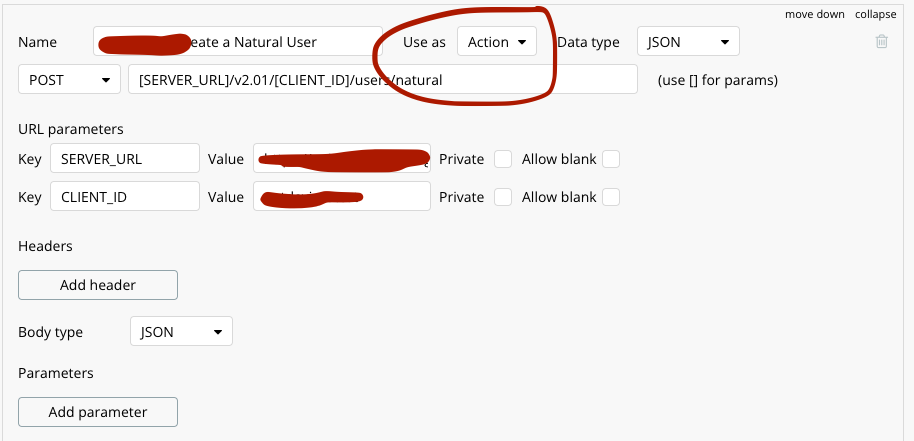Click the SERVER_URL key field
The width and height of the screenshot is (914, 441).
[125, 158]
